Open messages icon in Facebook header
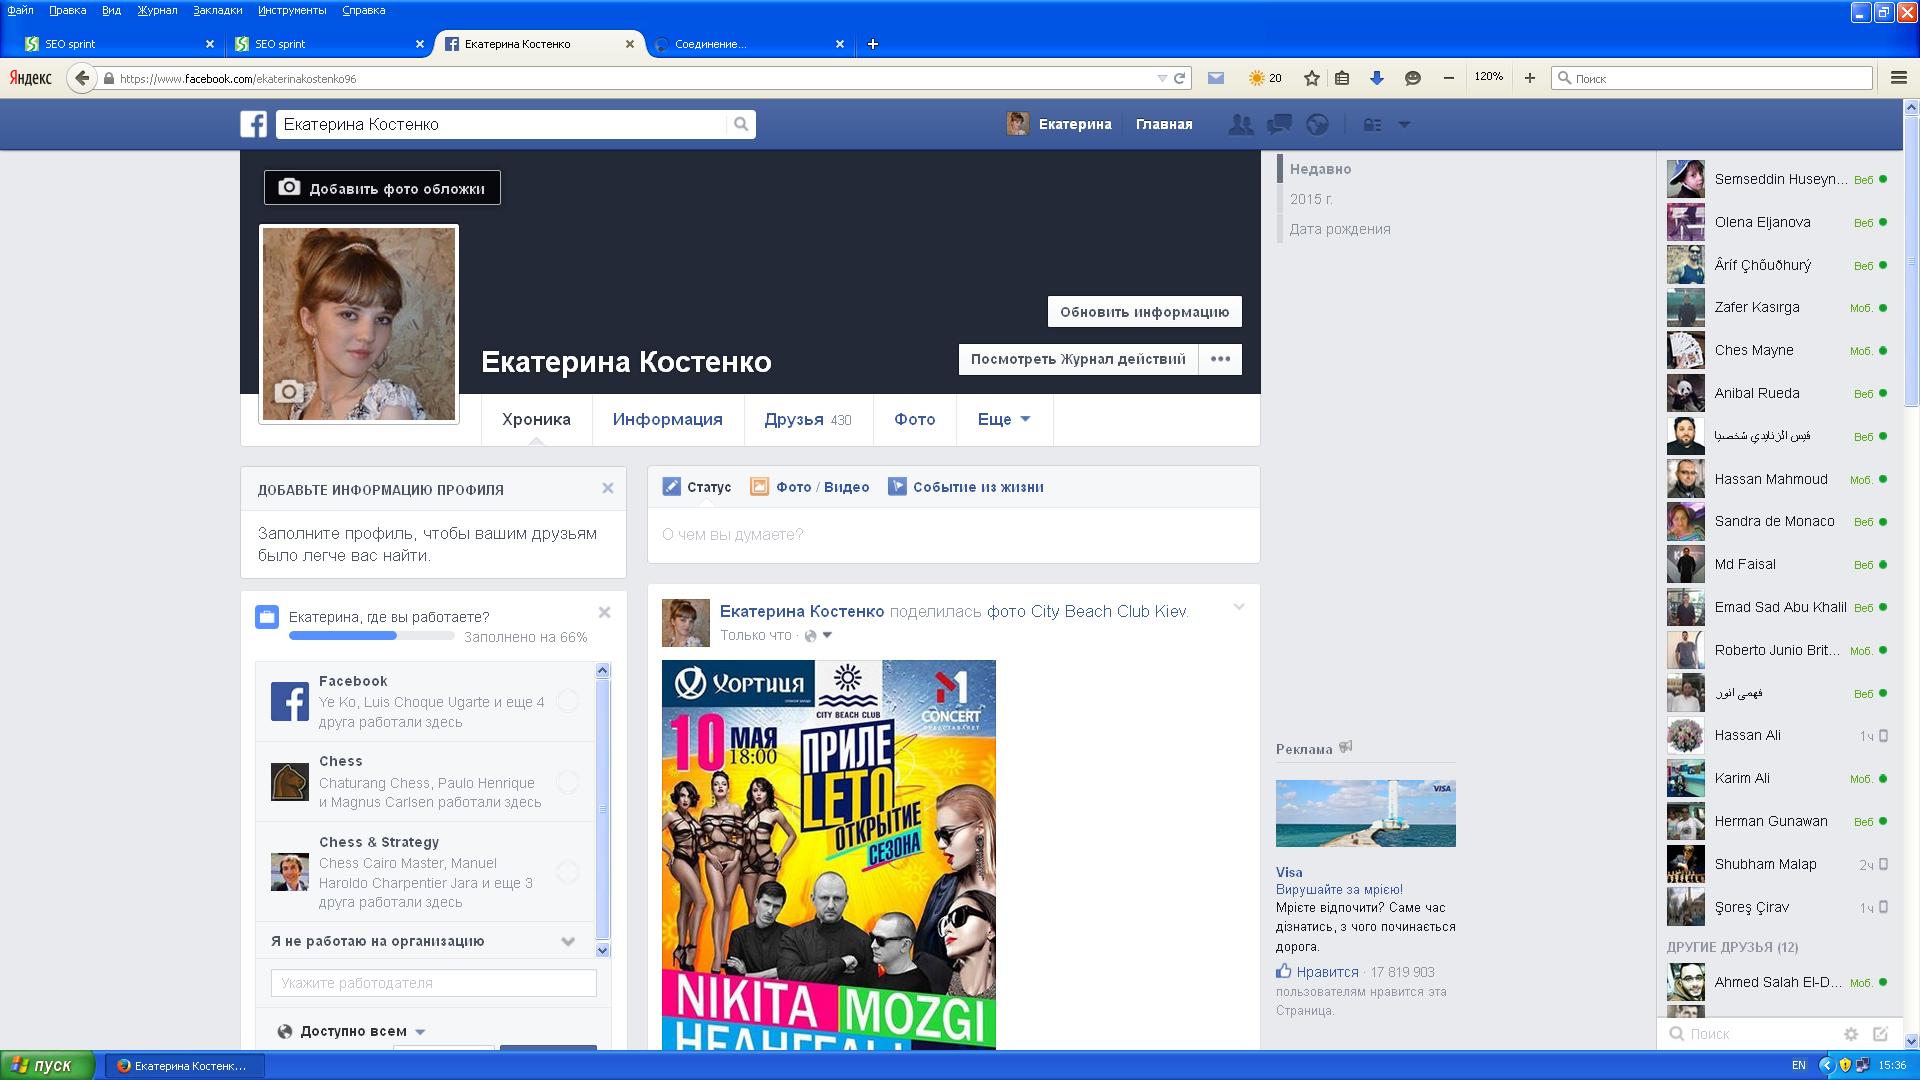 1279,124
